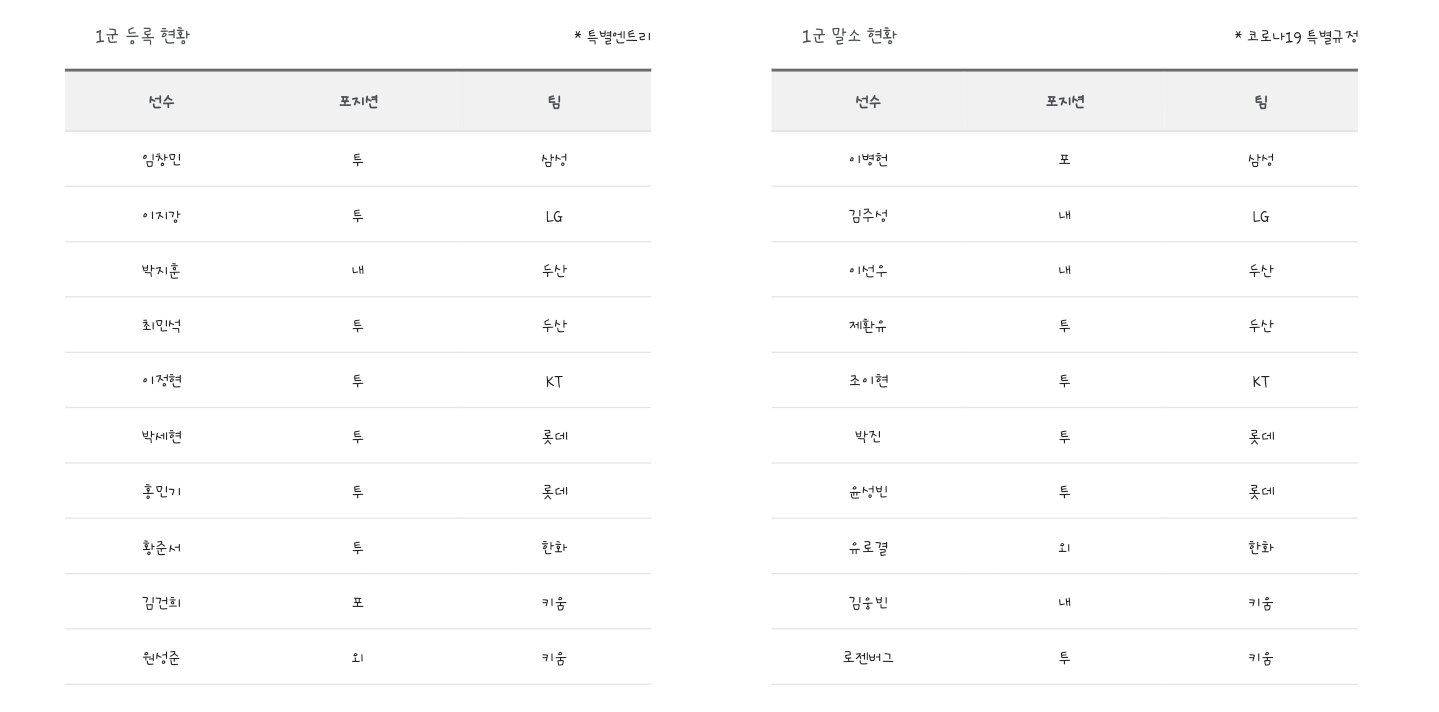Click 윤성빈 롯데 player name
1439x712 pixels.
click(867, 492)
